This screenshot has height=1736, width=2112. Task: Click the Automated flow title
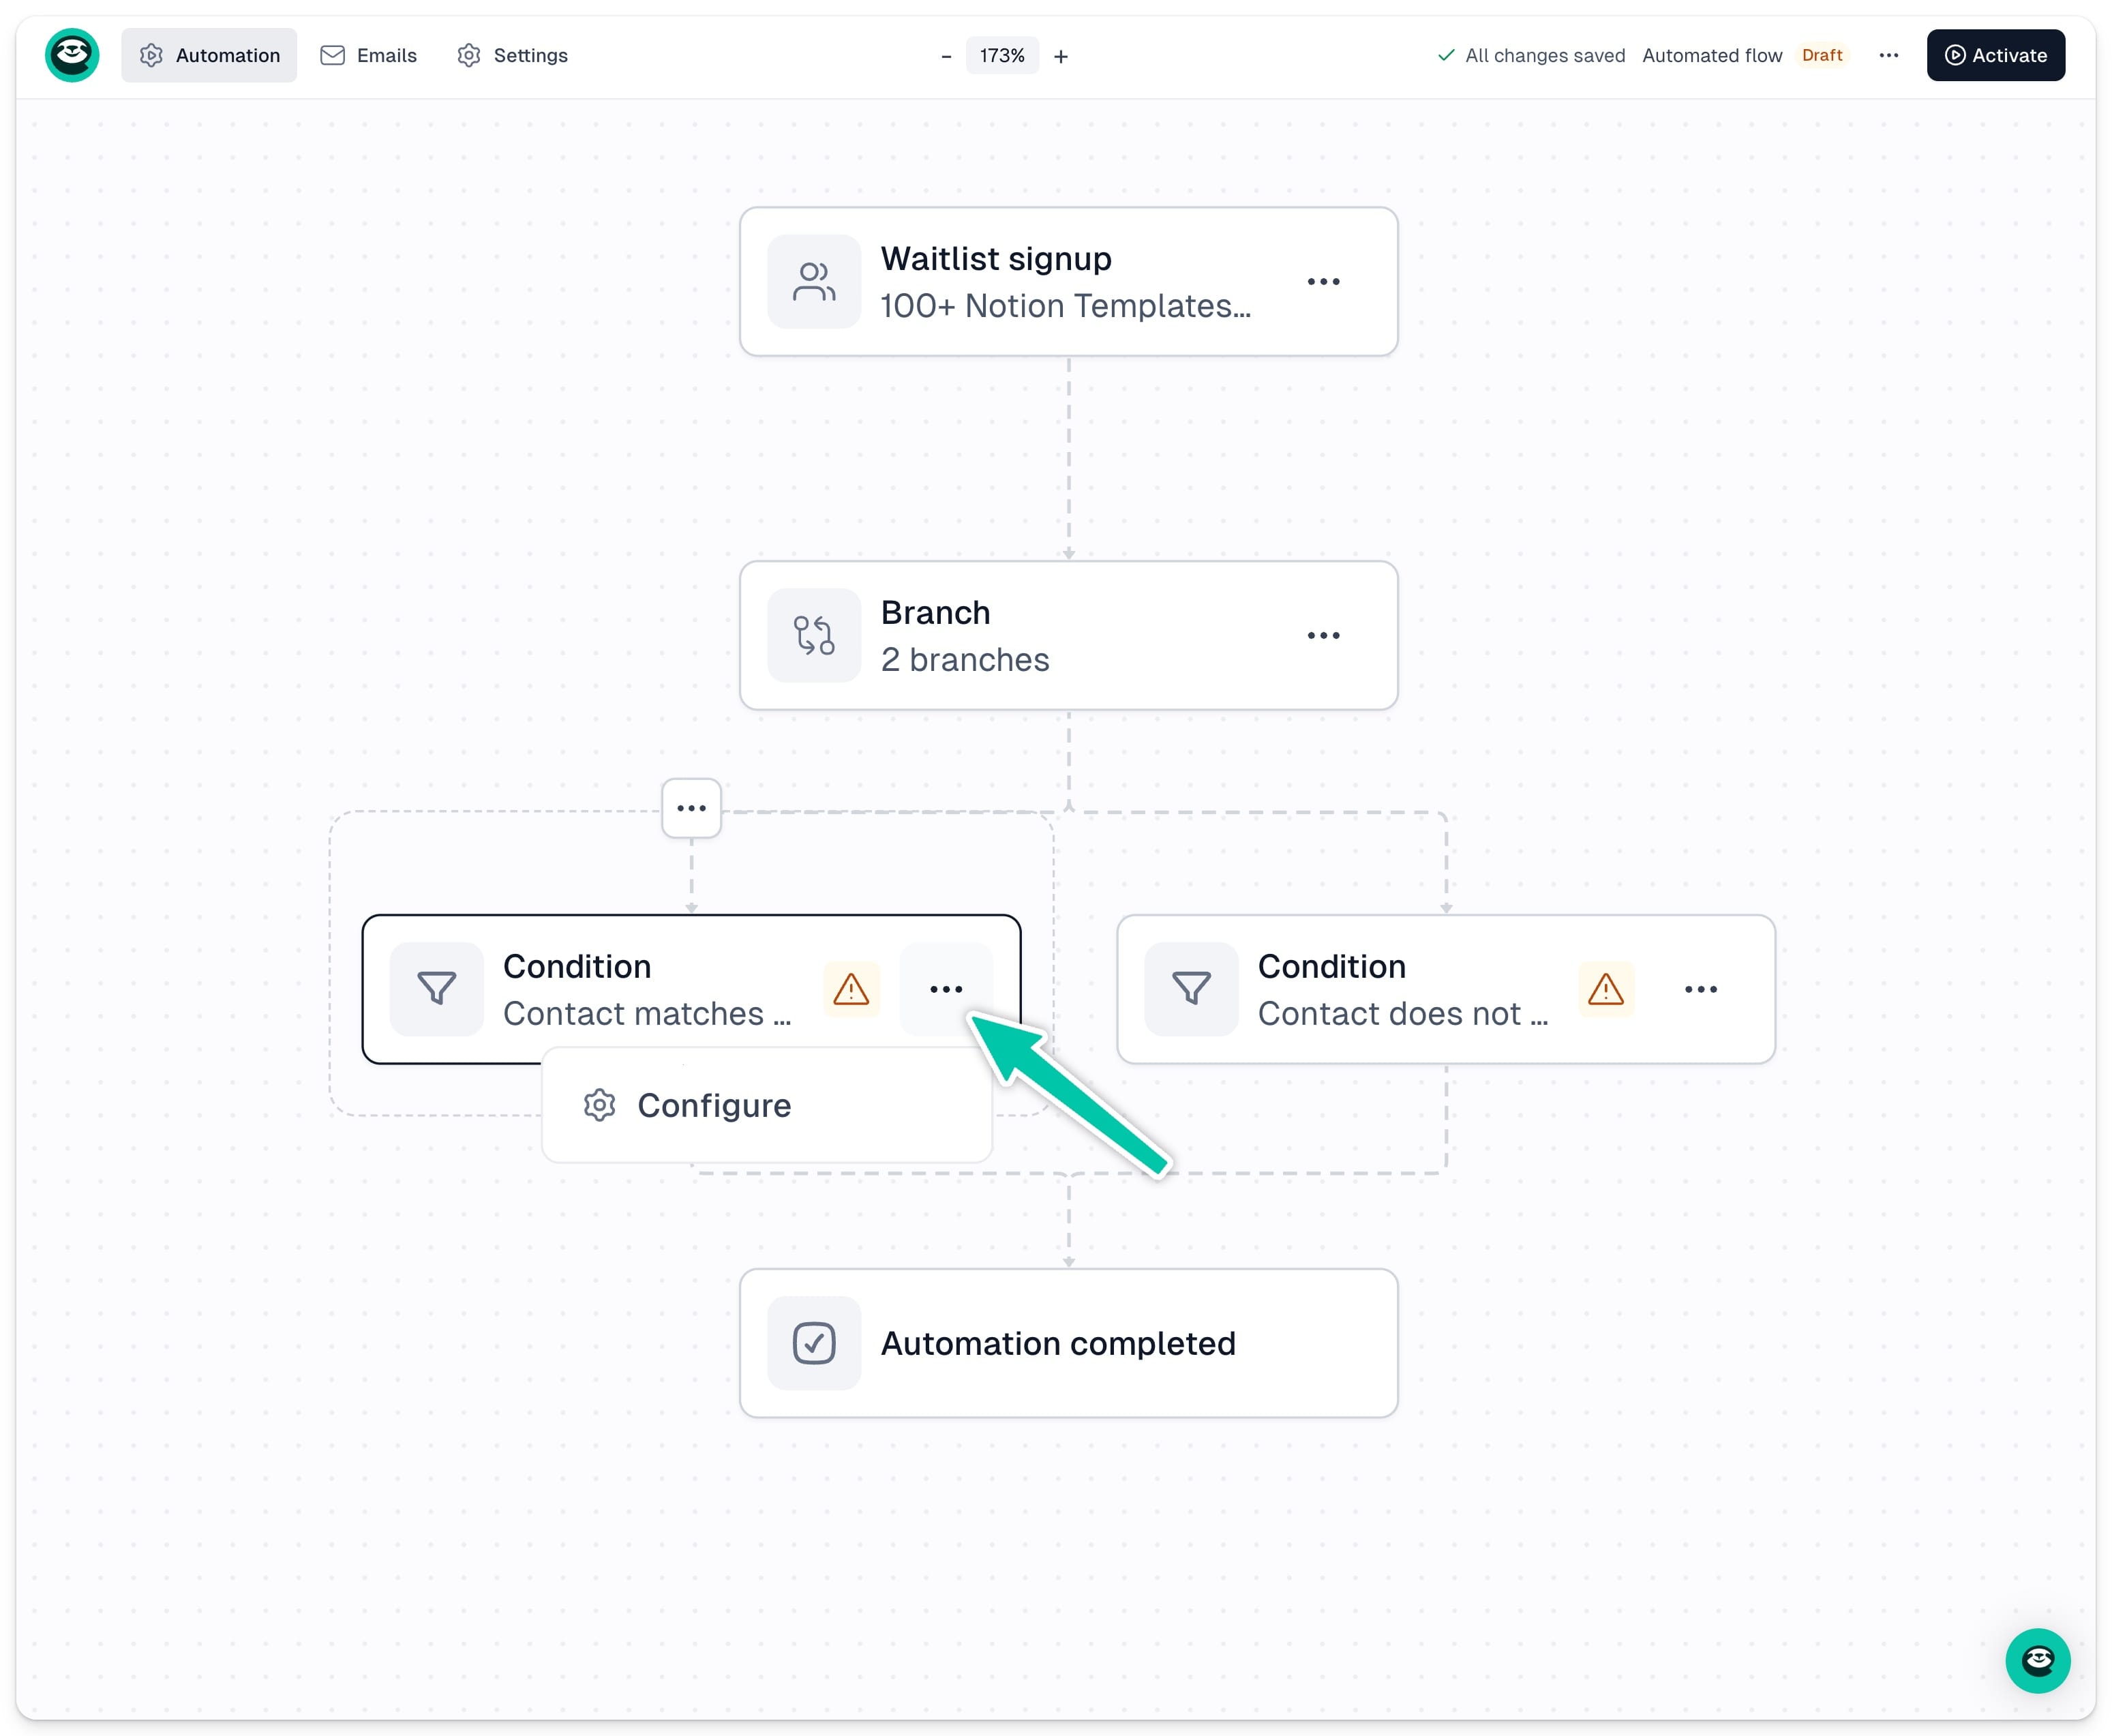point(1712,56)
